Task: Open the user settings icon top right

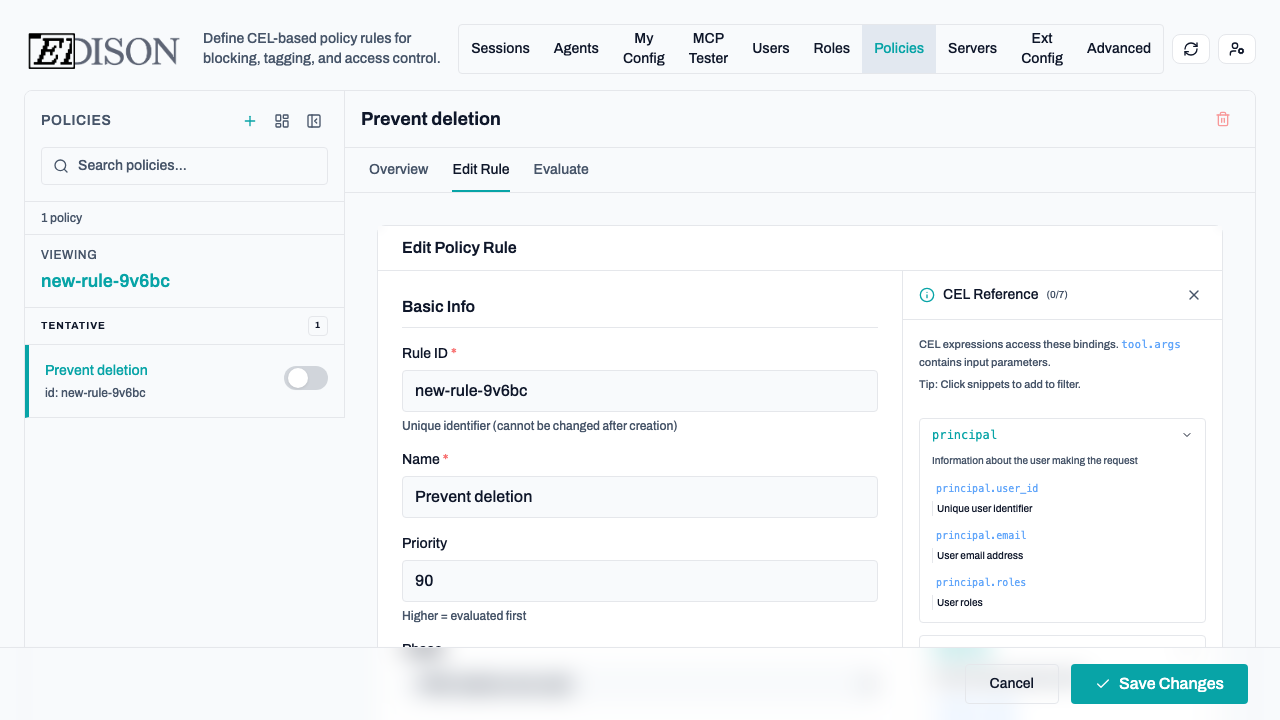Action: tap(1236, 49)
